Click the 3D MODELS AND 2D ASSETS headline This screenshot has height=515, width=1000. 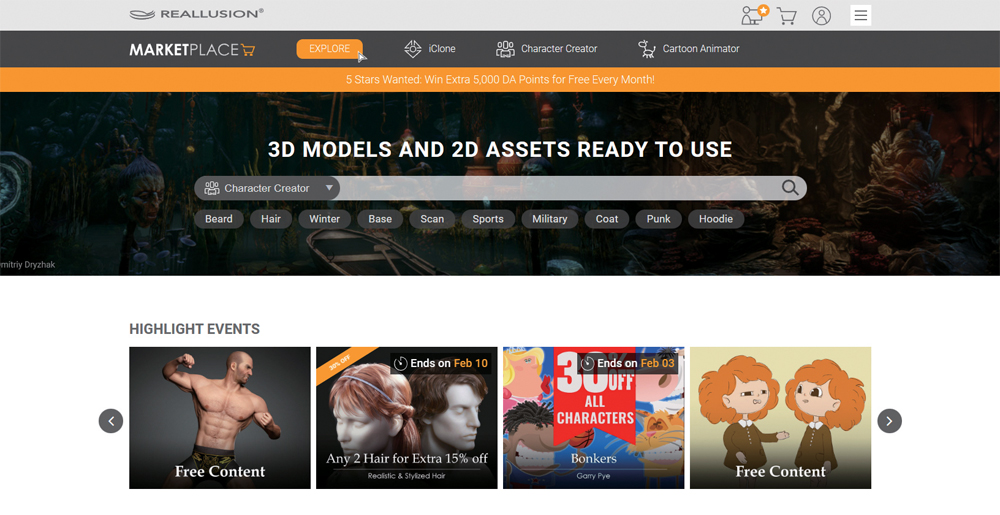[x=500, y=149]
